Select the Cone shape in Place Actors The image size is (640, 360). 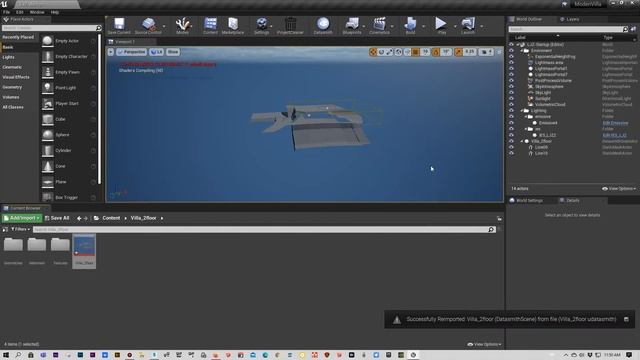coord(69,166)
